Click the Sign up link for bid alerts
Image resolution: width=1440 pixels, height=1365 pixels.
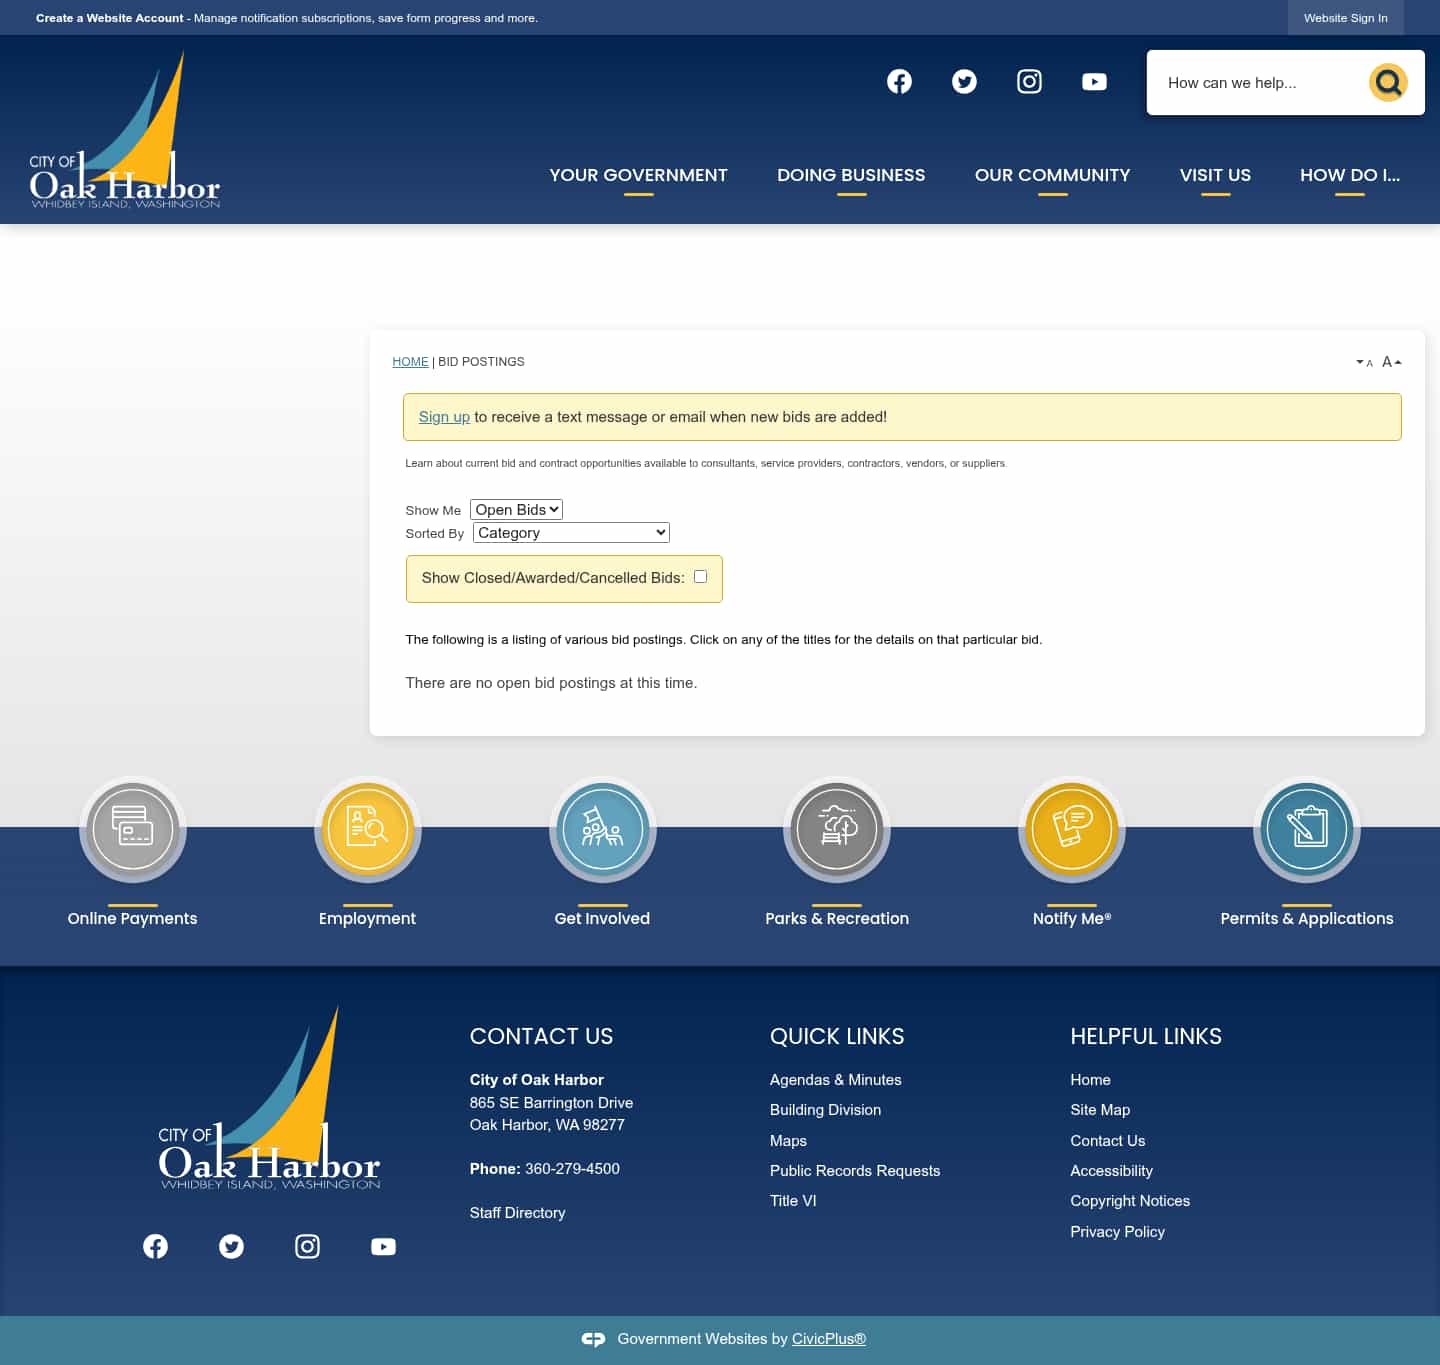click(x=444, y=417)
